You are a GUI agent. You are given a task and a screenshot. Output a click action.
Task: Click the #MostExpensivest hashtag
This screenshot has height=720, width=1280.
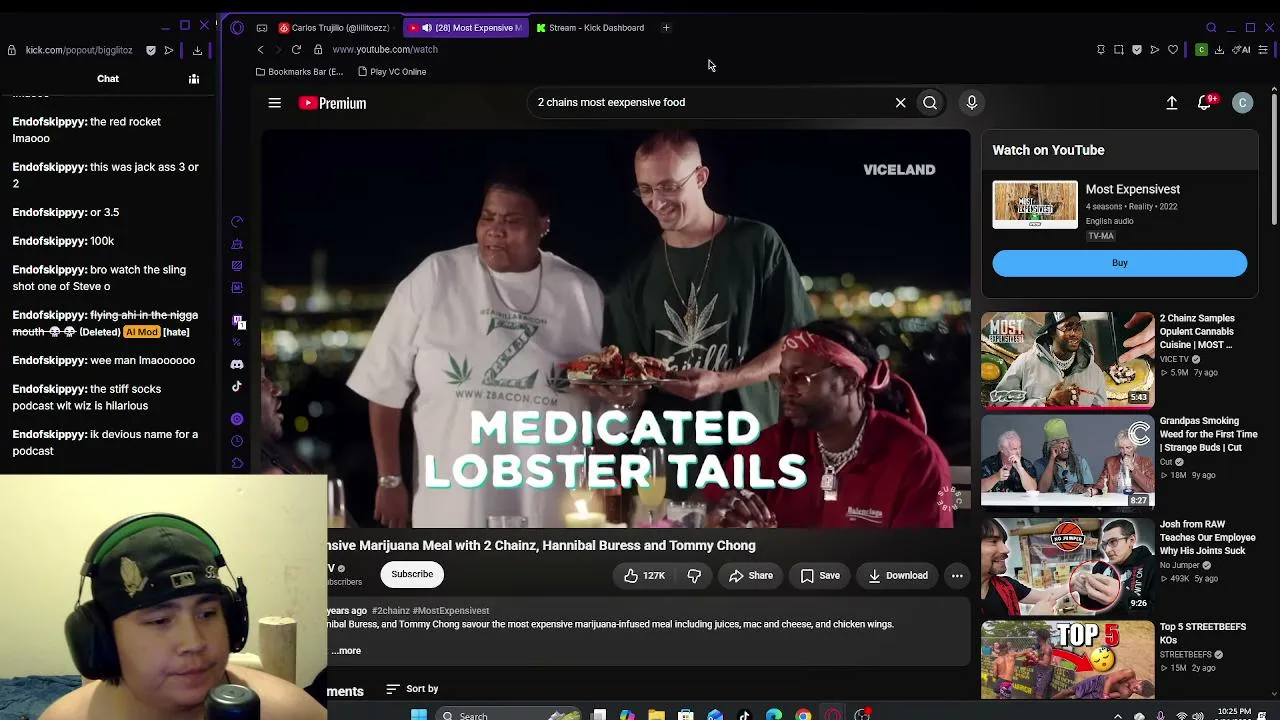[x=451, y=611]
